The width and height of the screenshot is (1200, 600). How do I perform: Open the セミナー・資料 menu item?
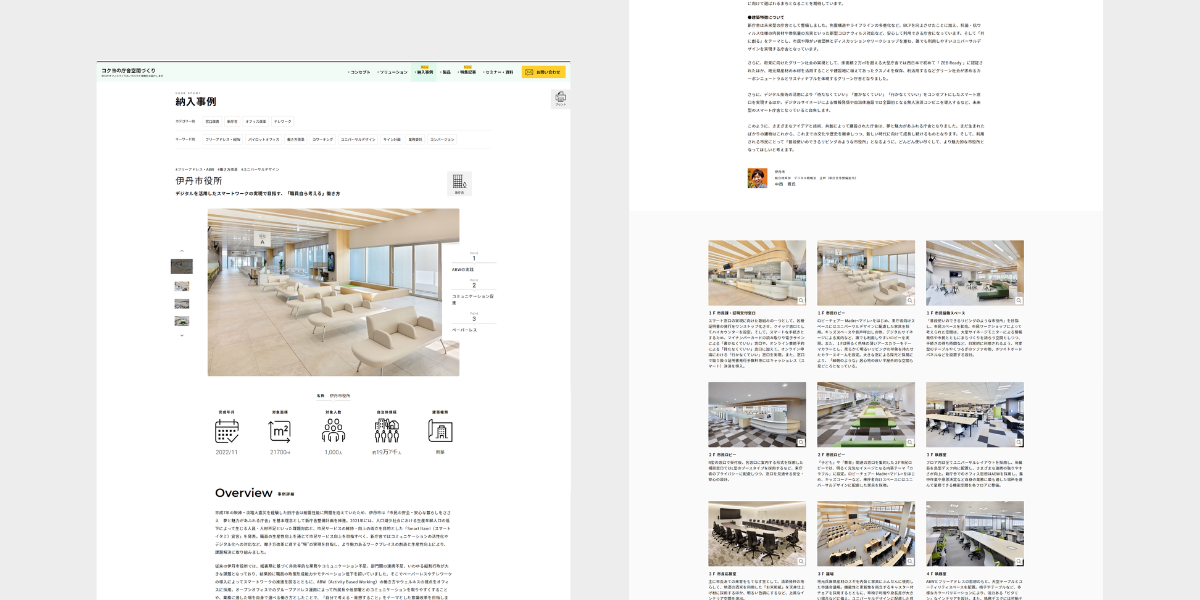[x=498, y=72]
